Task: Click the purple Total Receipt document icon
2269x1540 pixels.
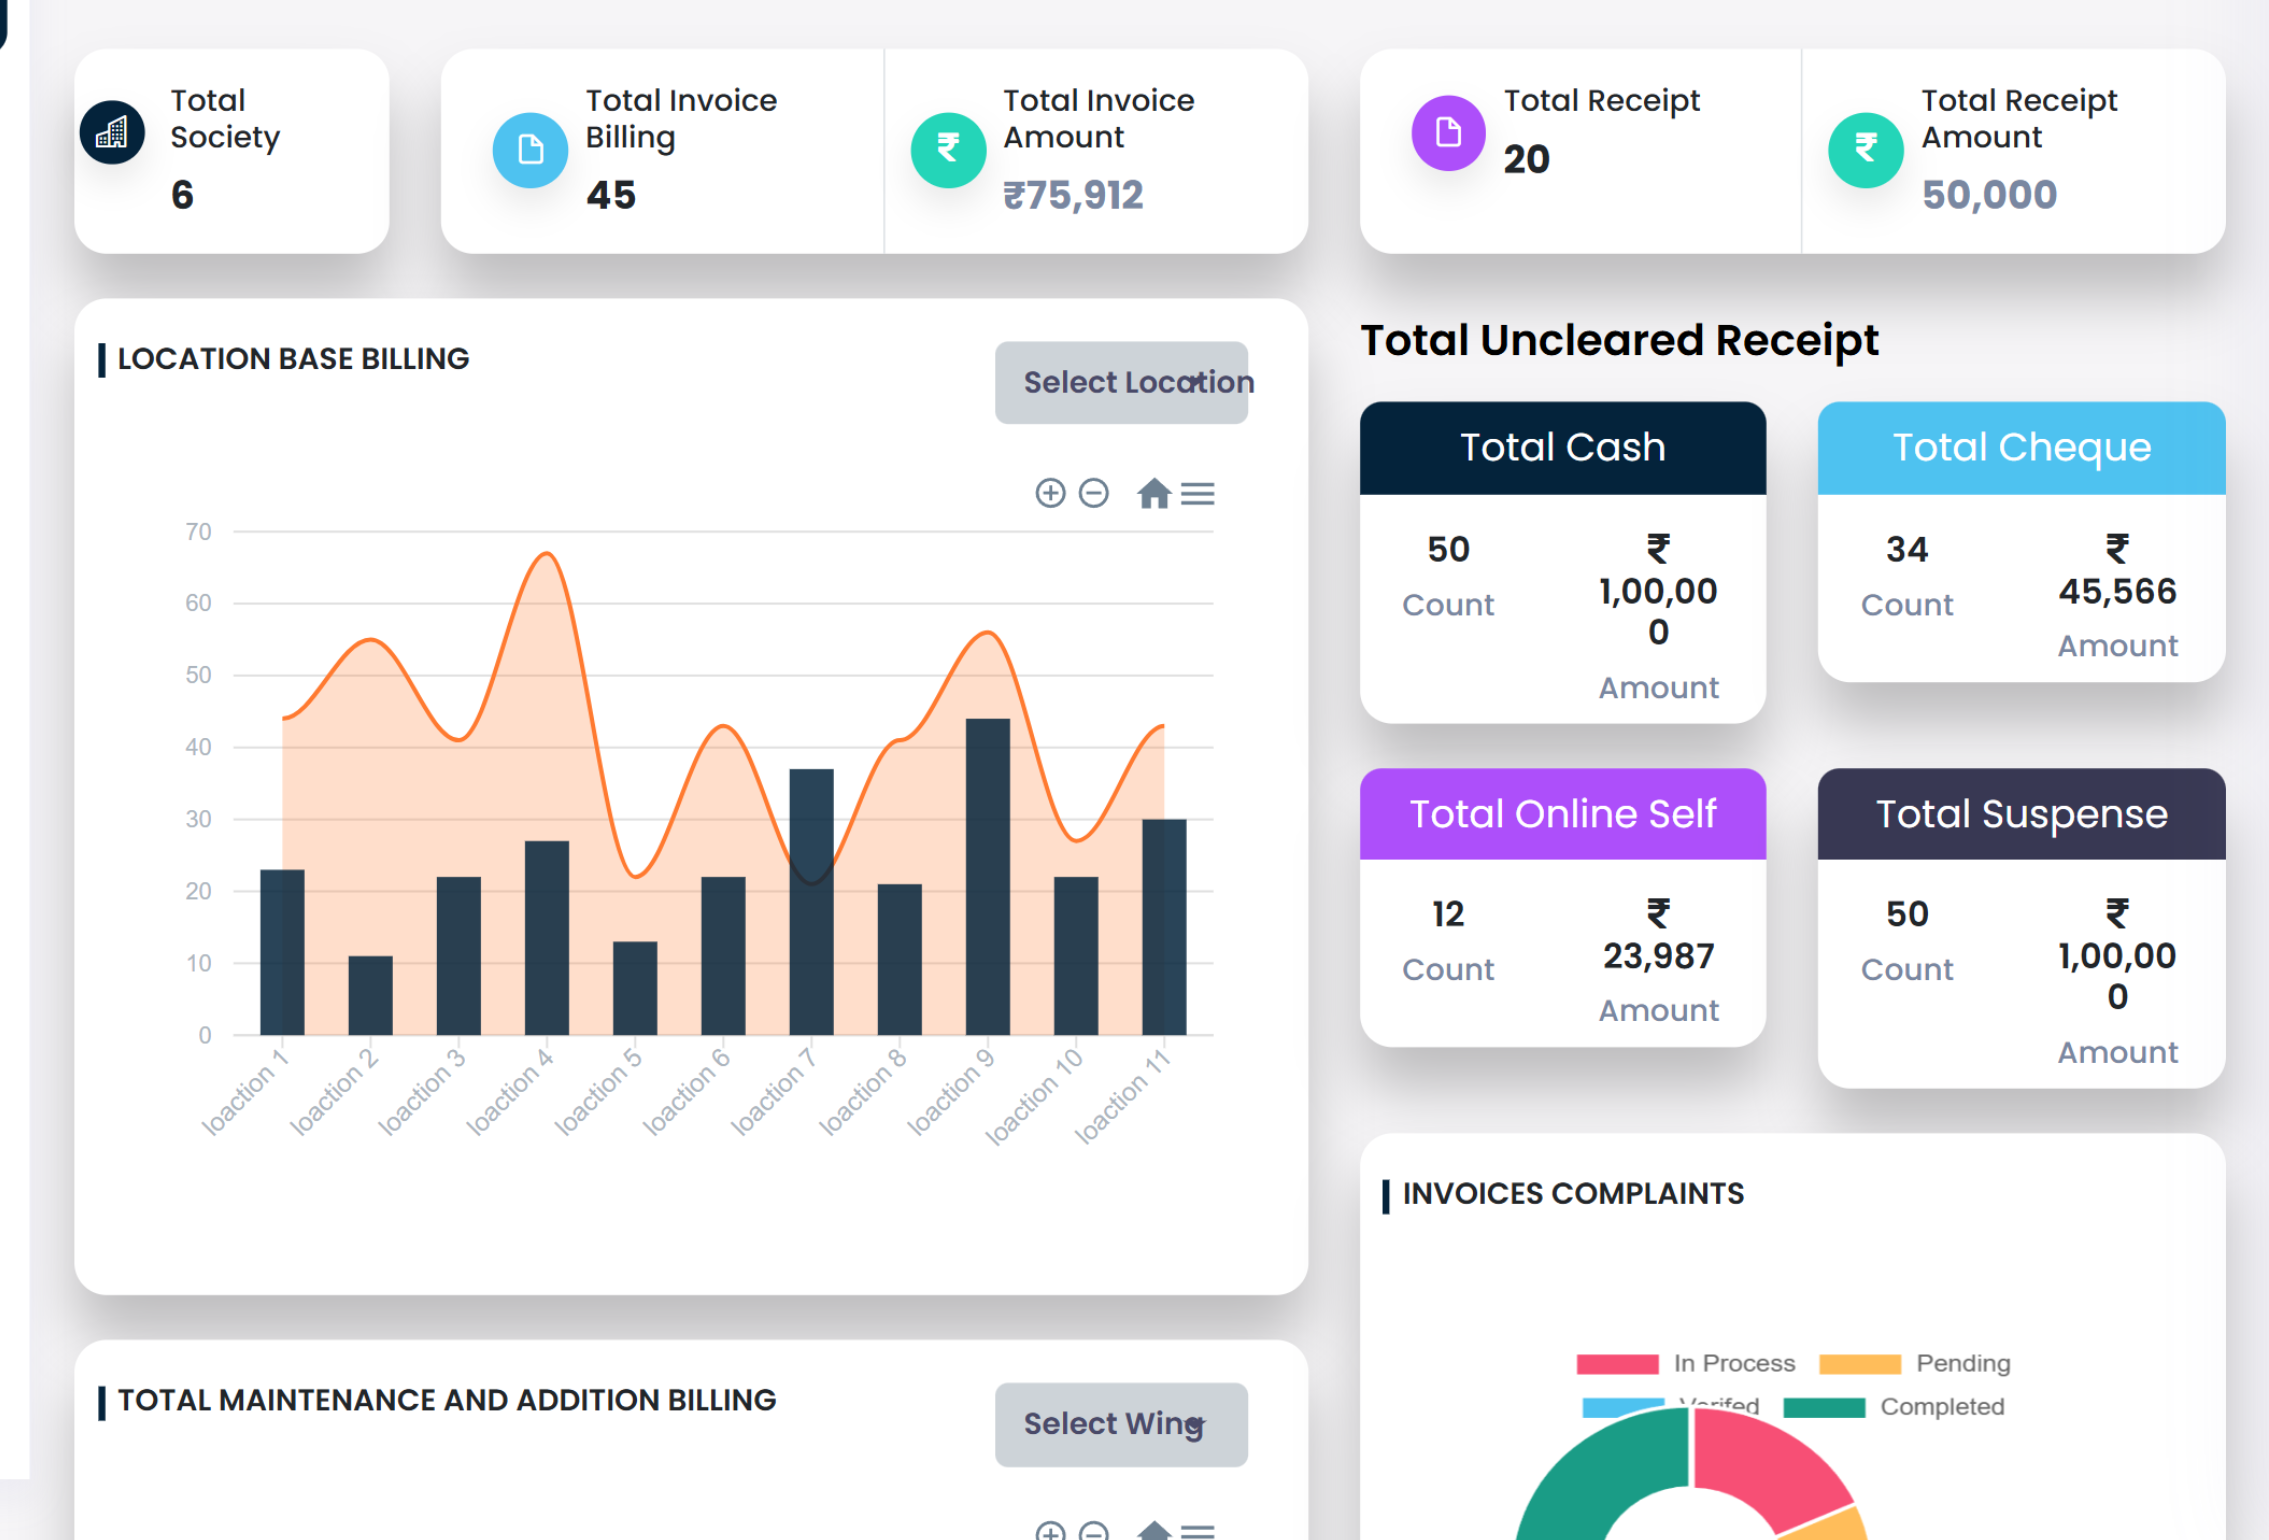Action: point(1448,132)
